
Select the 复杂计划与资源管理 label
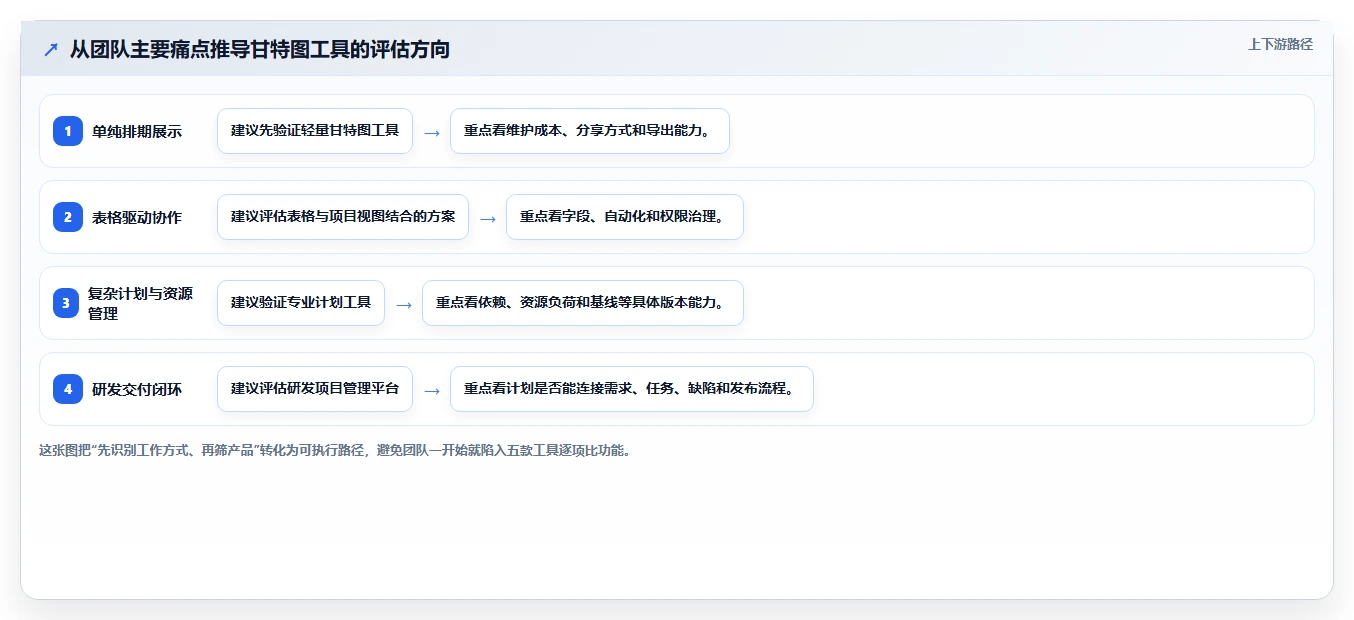point(140,303)
